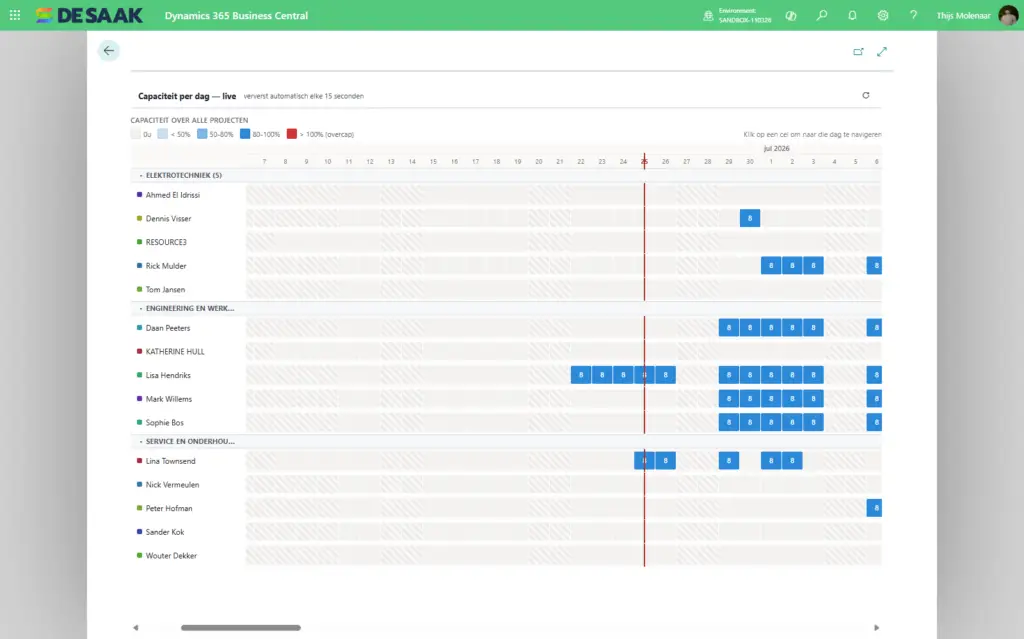
Task: Click Dennis Visser's 8-hour cell on day 30
Action: [750, 218]
